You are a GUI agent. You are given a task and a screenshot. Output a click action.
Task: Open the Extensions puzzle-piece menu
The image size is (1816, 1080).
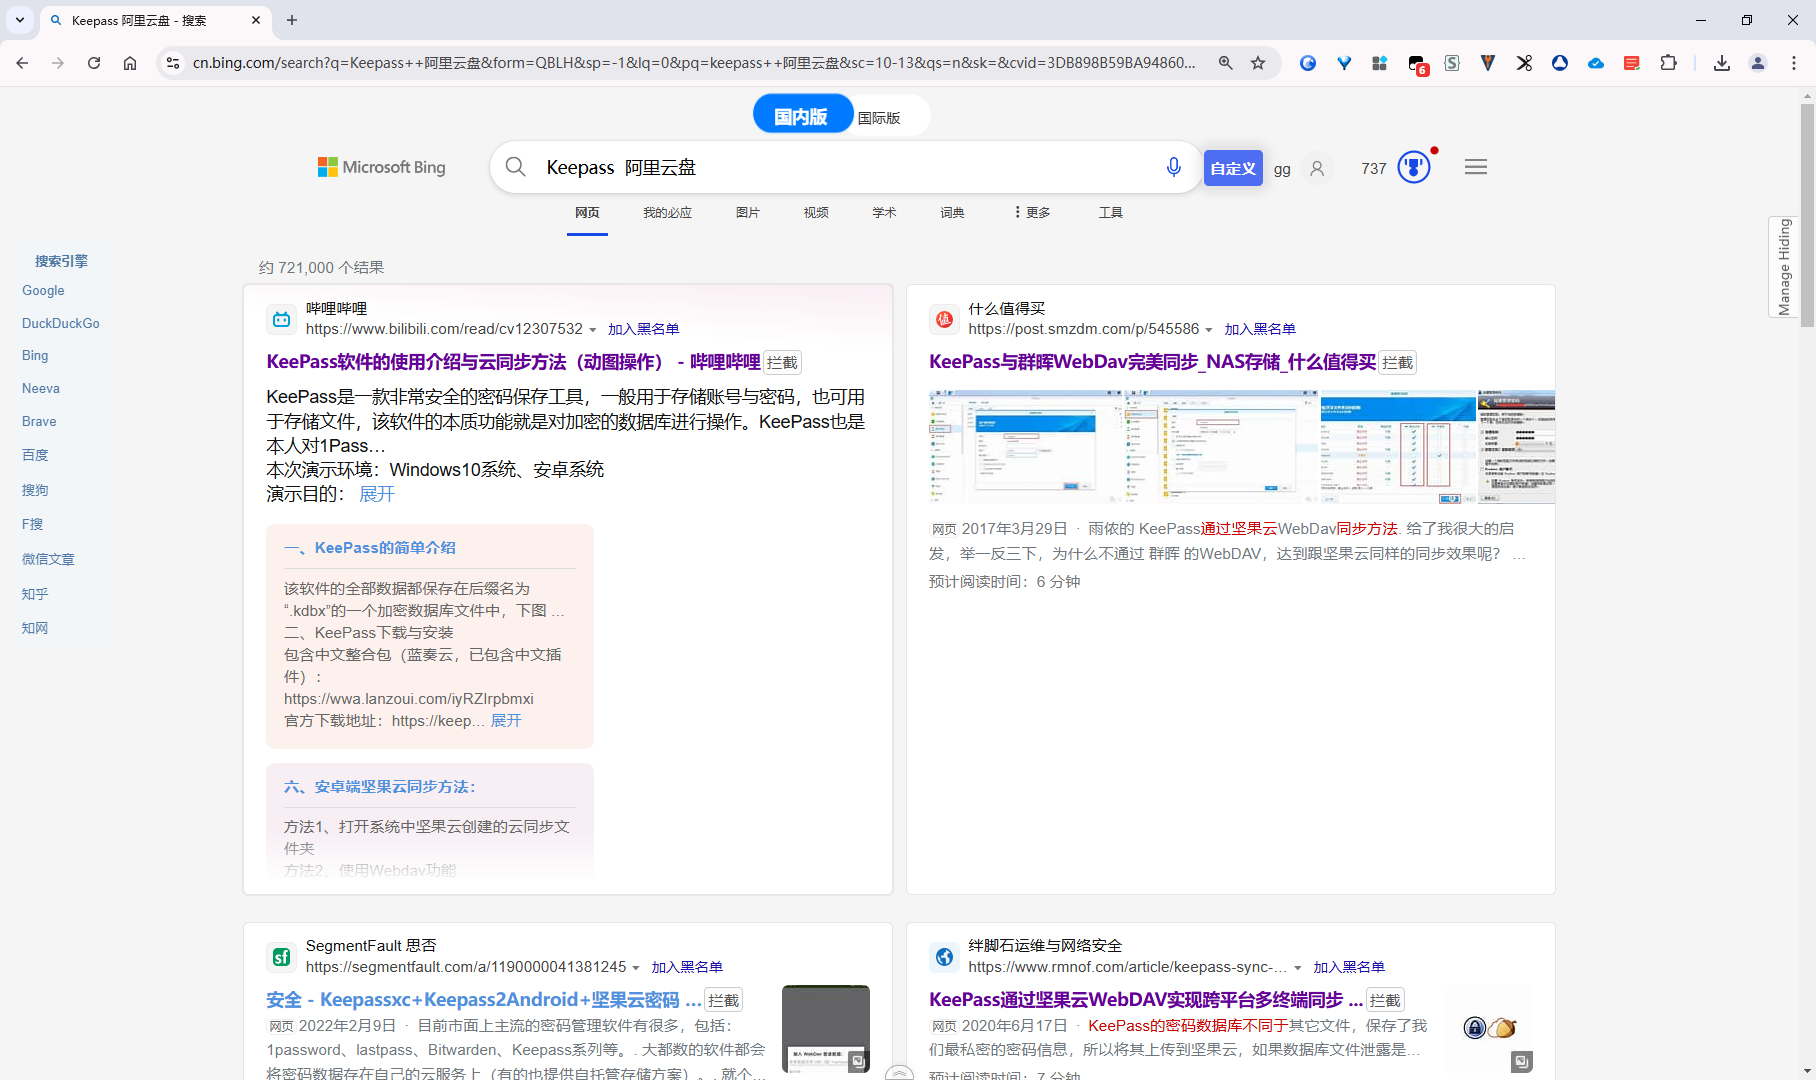pos(1668,63)
